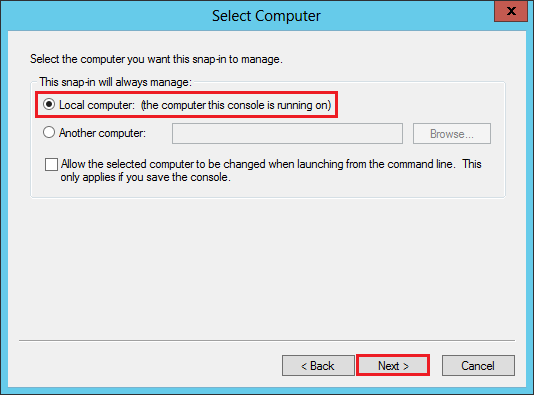Screen dimensions: 534x395
Task: Click the Select Computer title bar
Action: point(266,16)
